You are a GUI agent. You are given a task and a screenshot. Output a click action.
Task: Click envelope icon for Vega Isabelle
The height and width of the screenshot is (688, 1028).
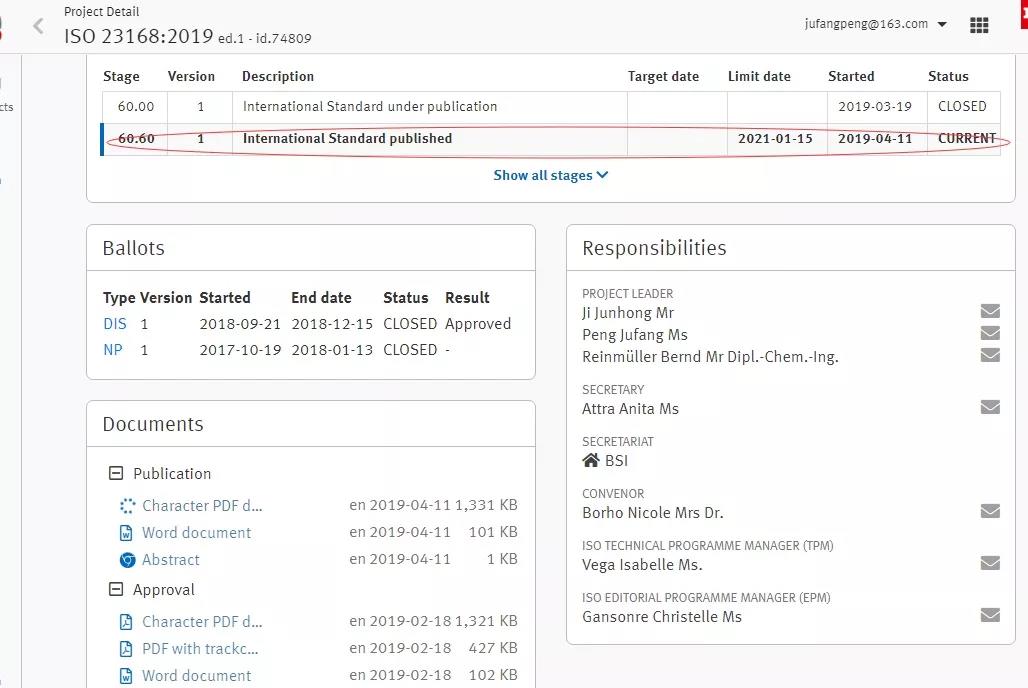tap(990, 563)
